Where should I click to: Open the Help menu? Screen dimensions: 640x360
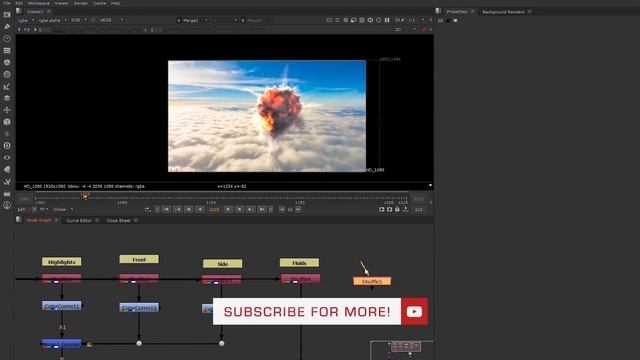116,3
